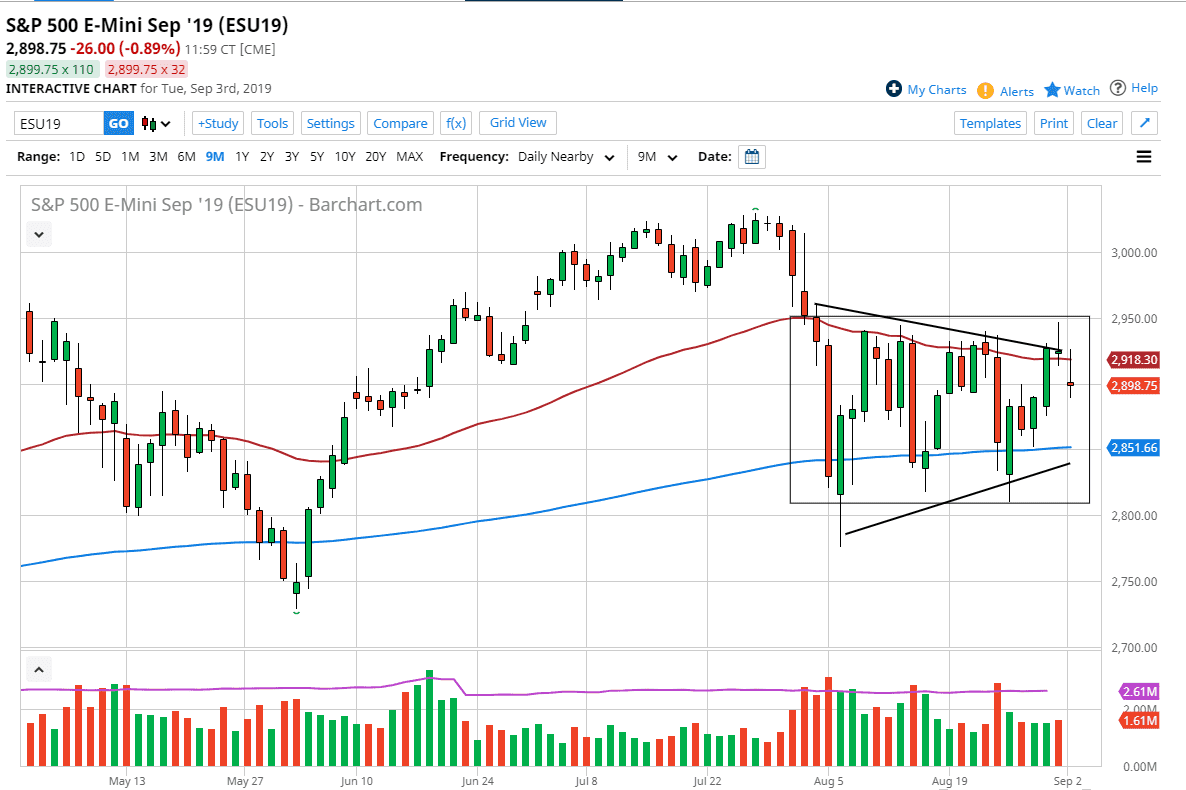Collapse the volume panel with its arrow
This screenshot has width=1186, height=790.
pyautogui.click(x=38, y=668)
